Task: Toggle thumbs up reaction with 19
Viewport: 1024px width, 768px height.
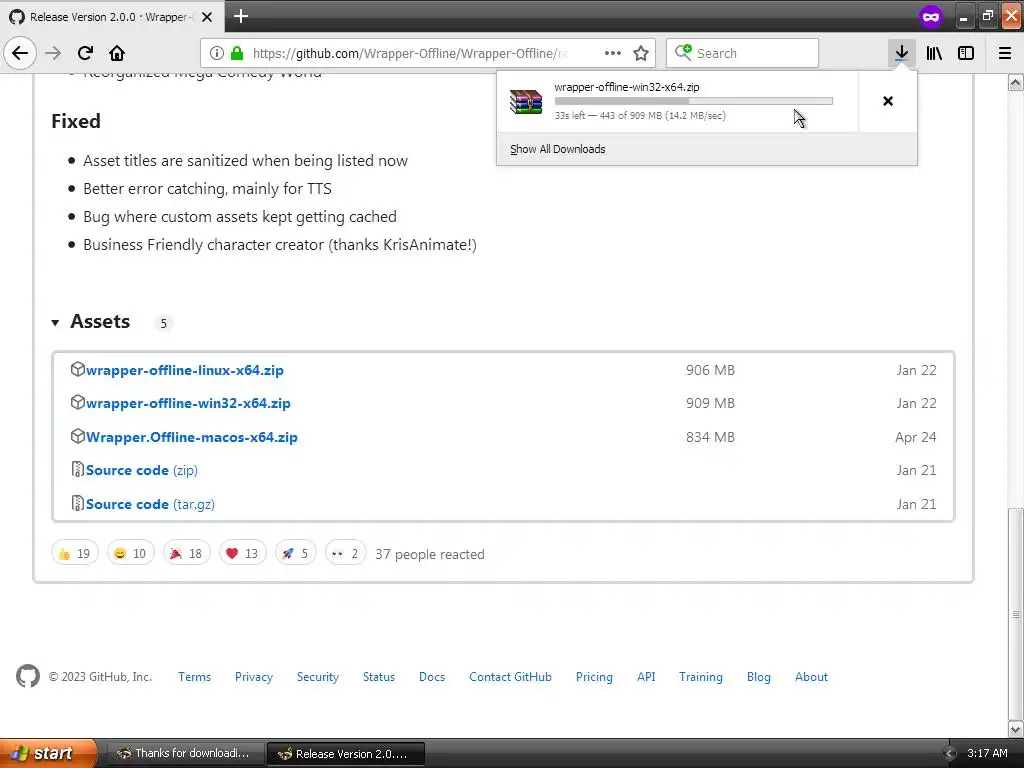Action: [74, 553]
